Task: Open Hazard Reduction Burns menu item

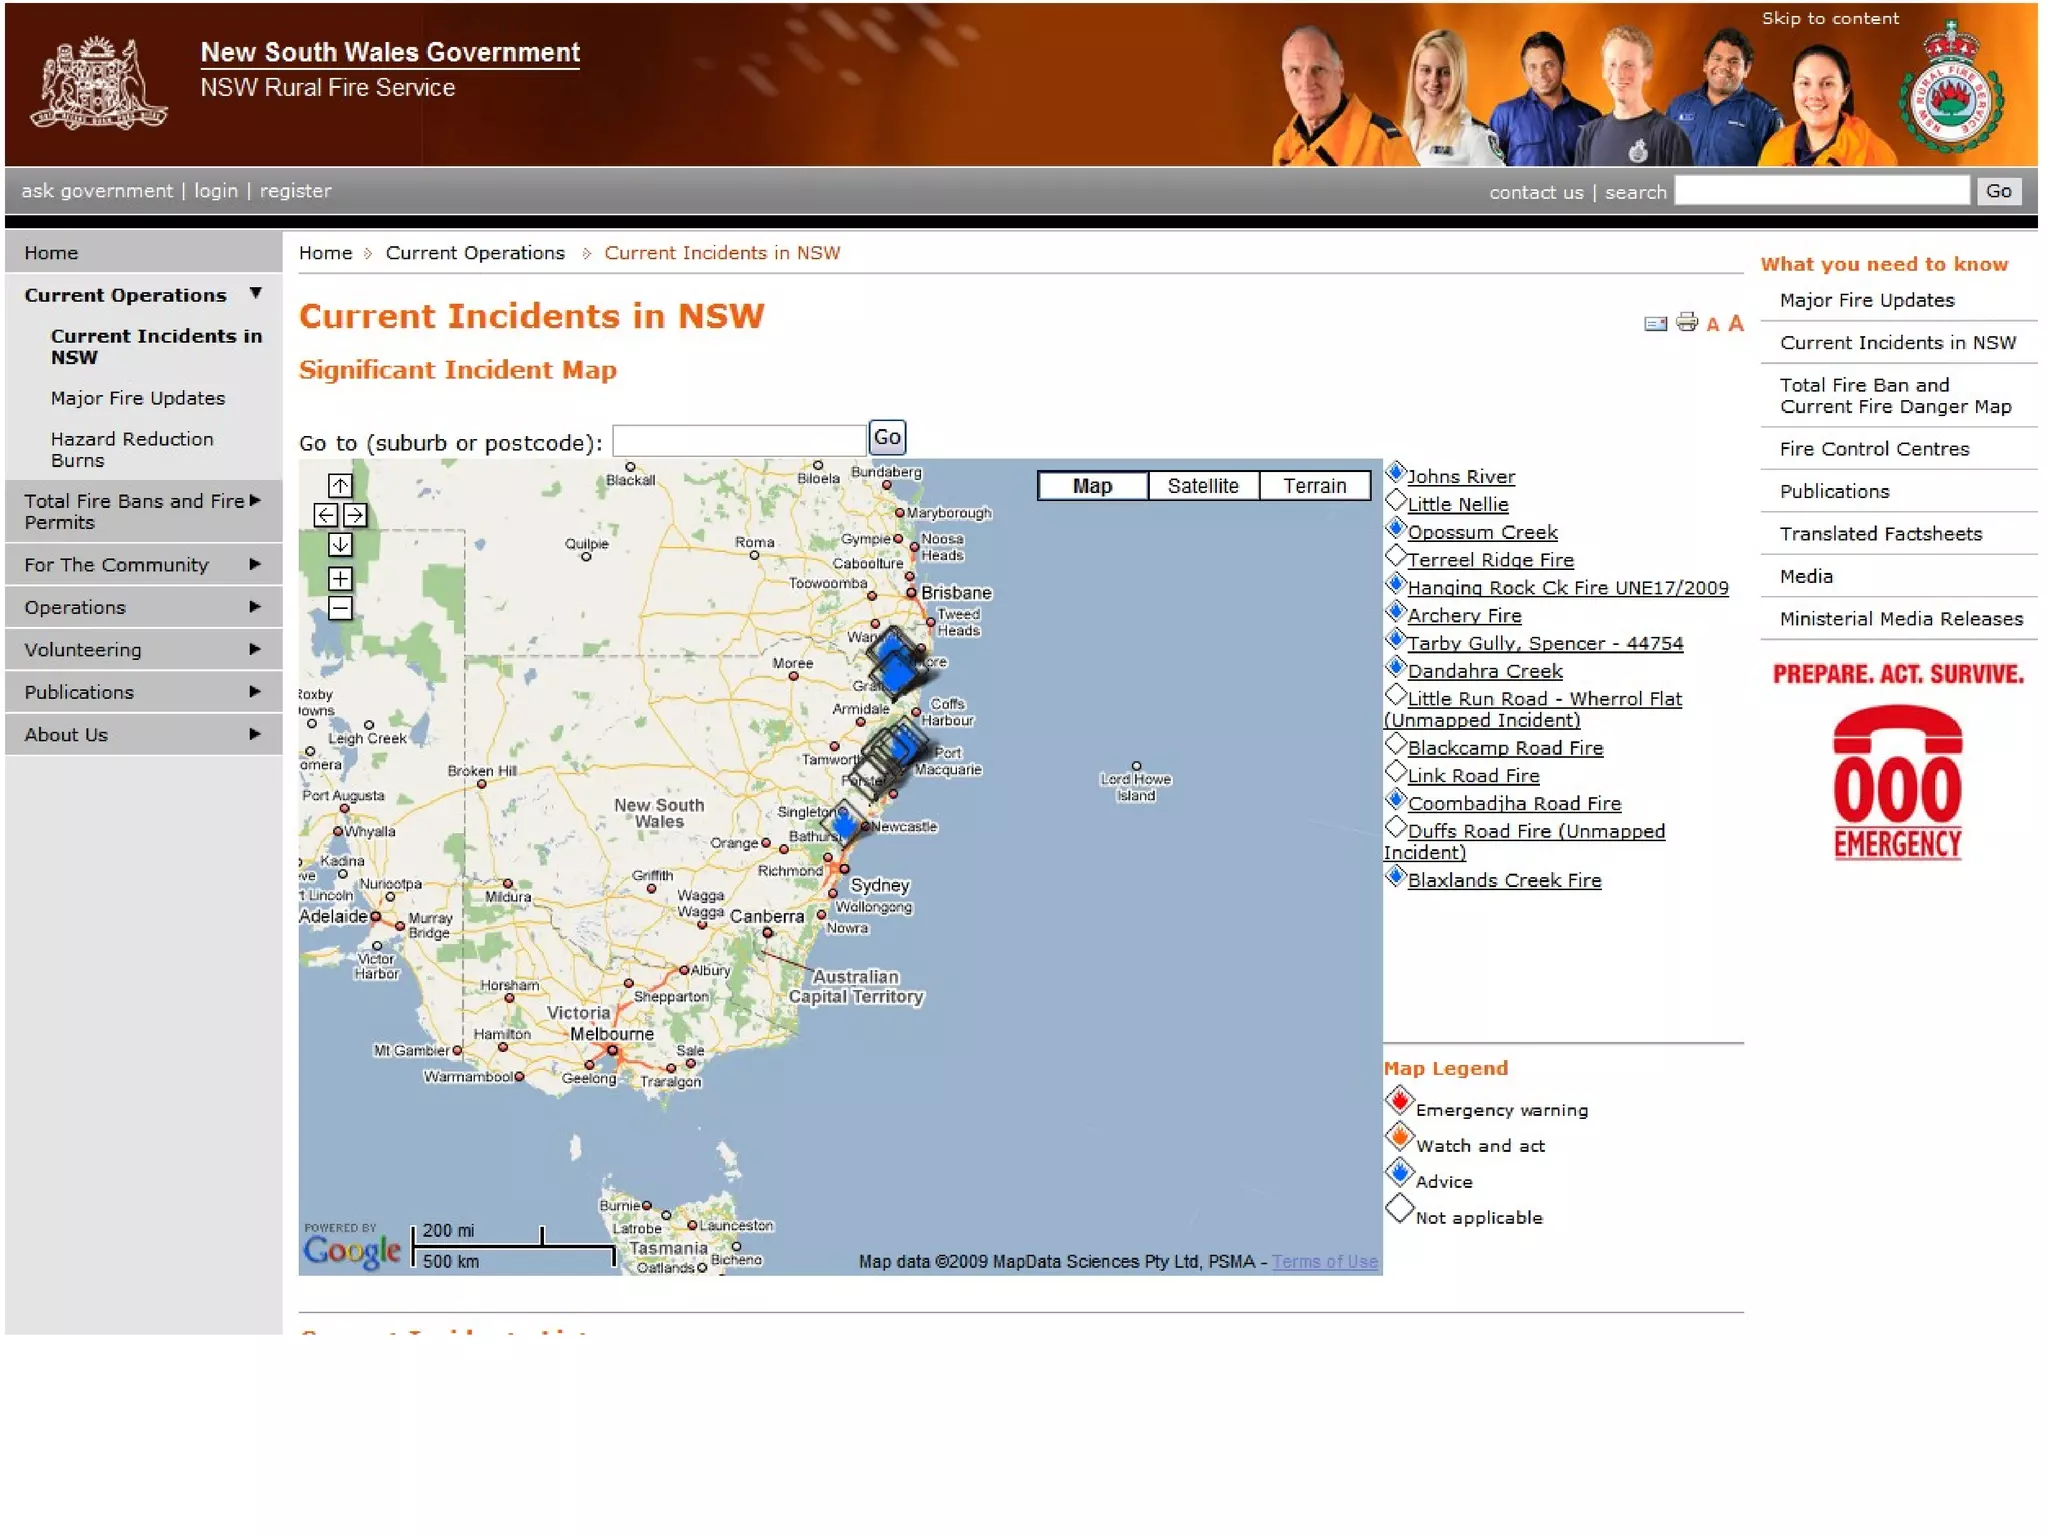Action: pos(132,449)
